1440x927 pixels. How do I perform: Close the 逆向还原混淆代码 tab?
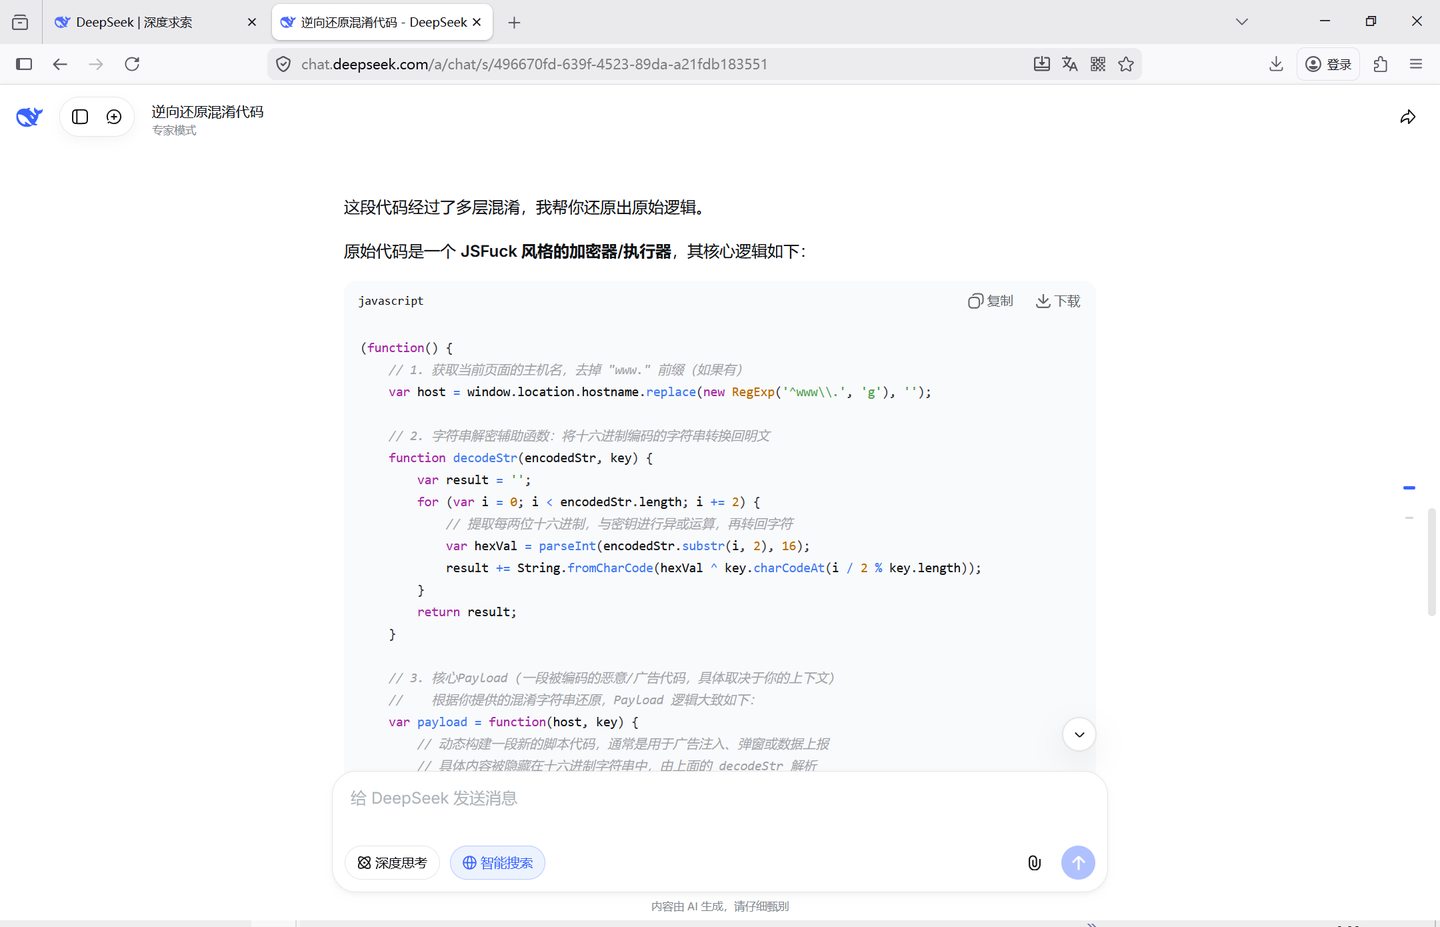coord(477,22)
